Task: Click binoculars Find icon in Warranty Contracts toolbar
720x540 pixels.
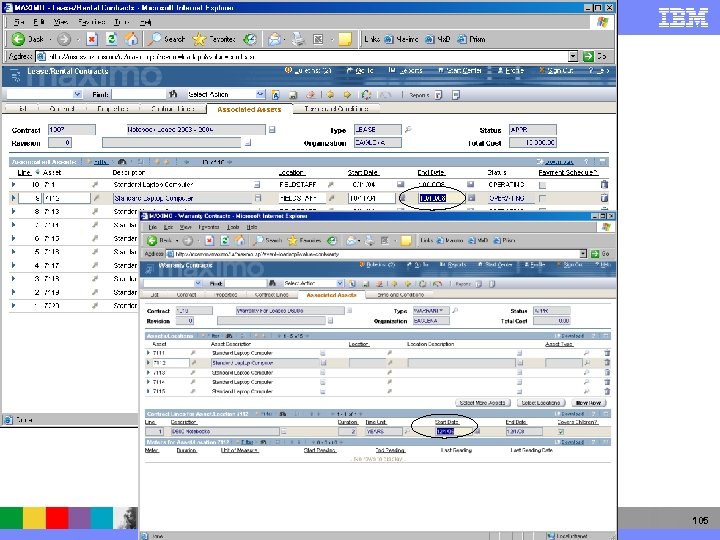Action: point(272,284)
